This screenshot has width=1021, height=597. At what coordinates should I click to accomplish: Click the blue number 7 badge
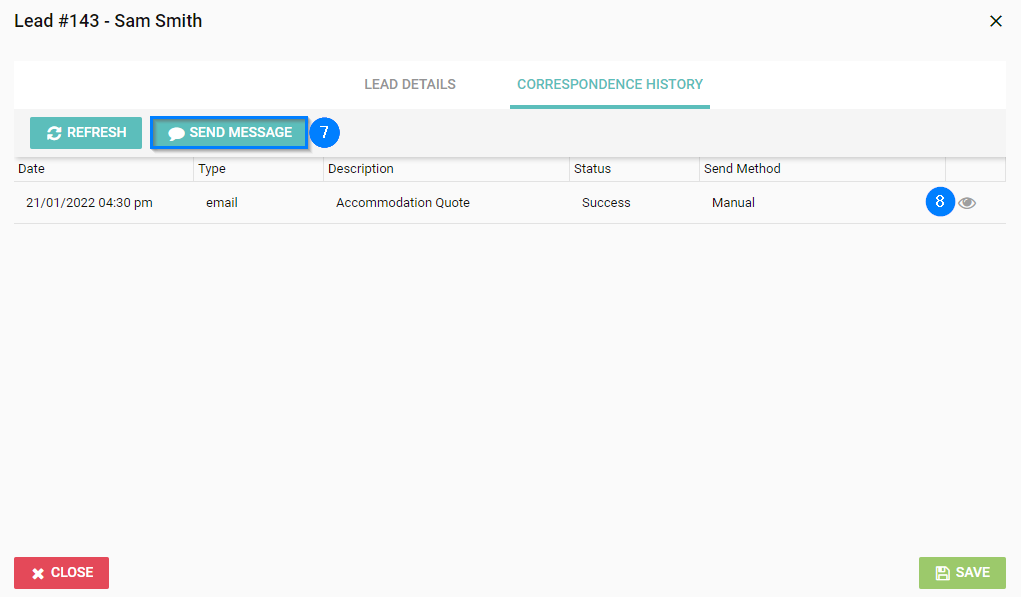click(325, 133)
